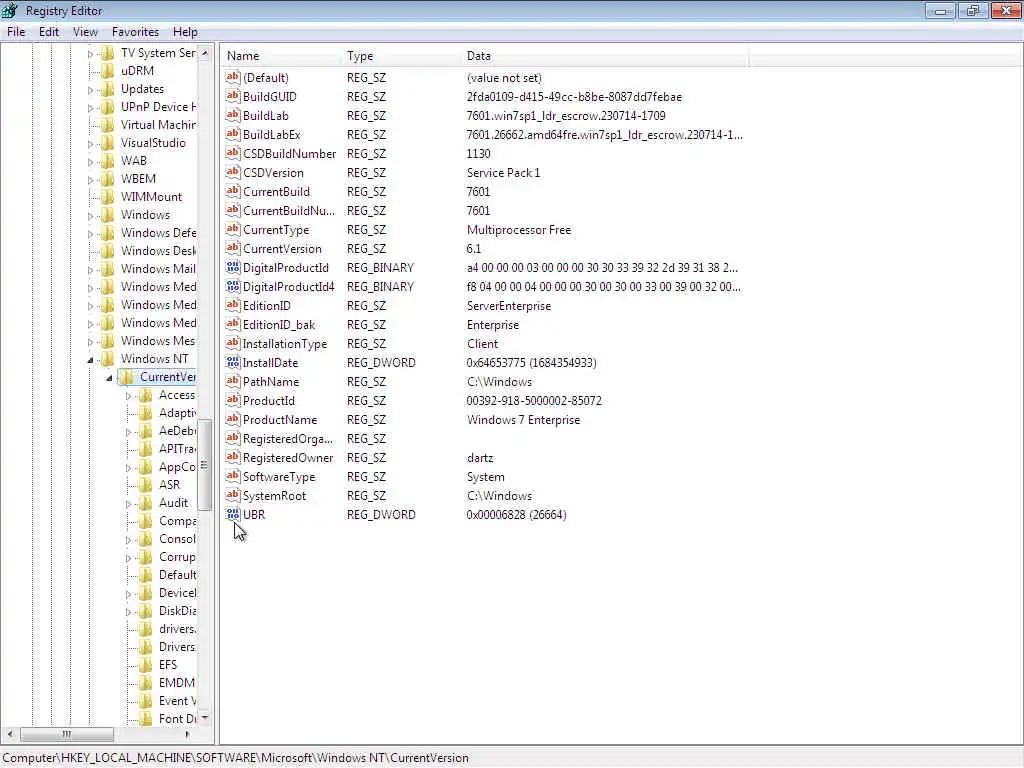1024x768 pixels.
Task: Select the EditionID_bak value name
Action: [279, 325]
